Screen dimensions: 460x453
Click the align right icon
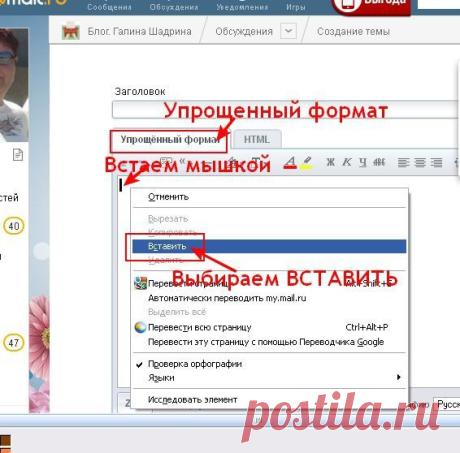436,163
